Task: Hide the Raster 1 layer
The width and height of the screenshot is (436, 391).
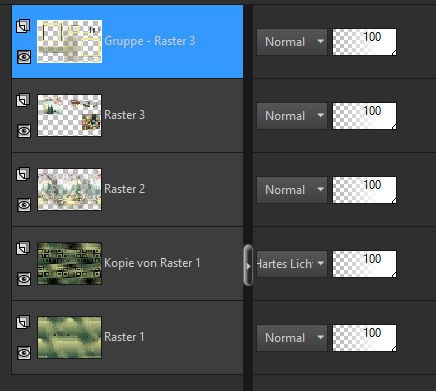Action: pos(24,353)
